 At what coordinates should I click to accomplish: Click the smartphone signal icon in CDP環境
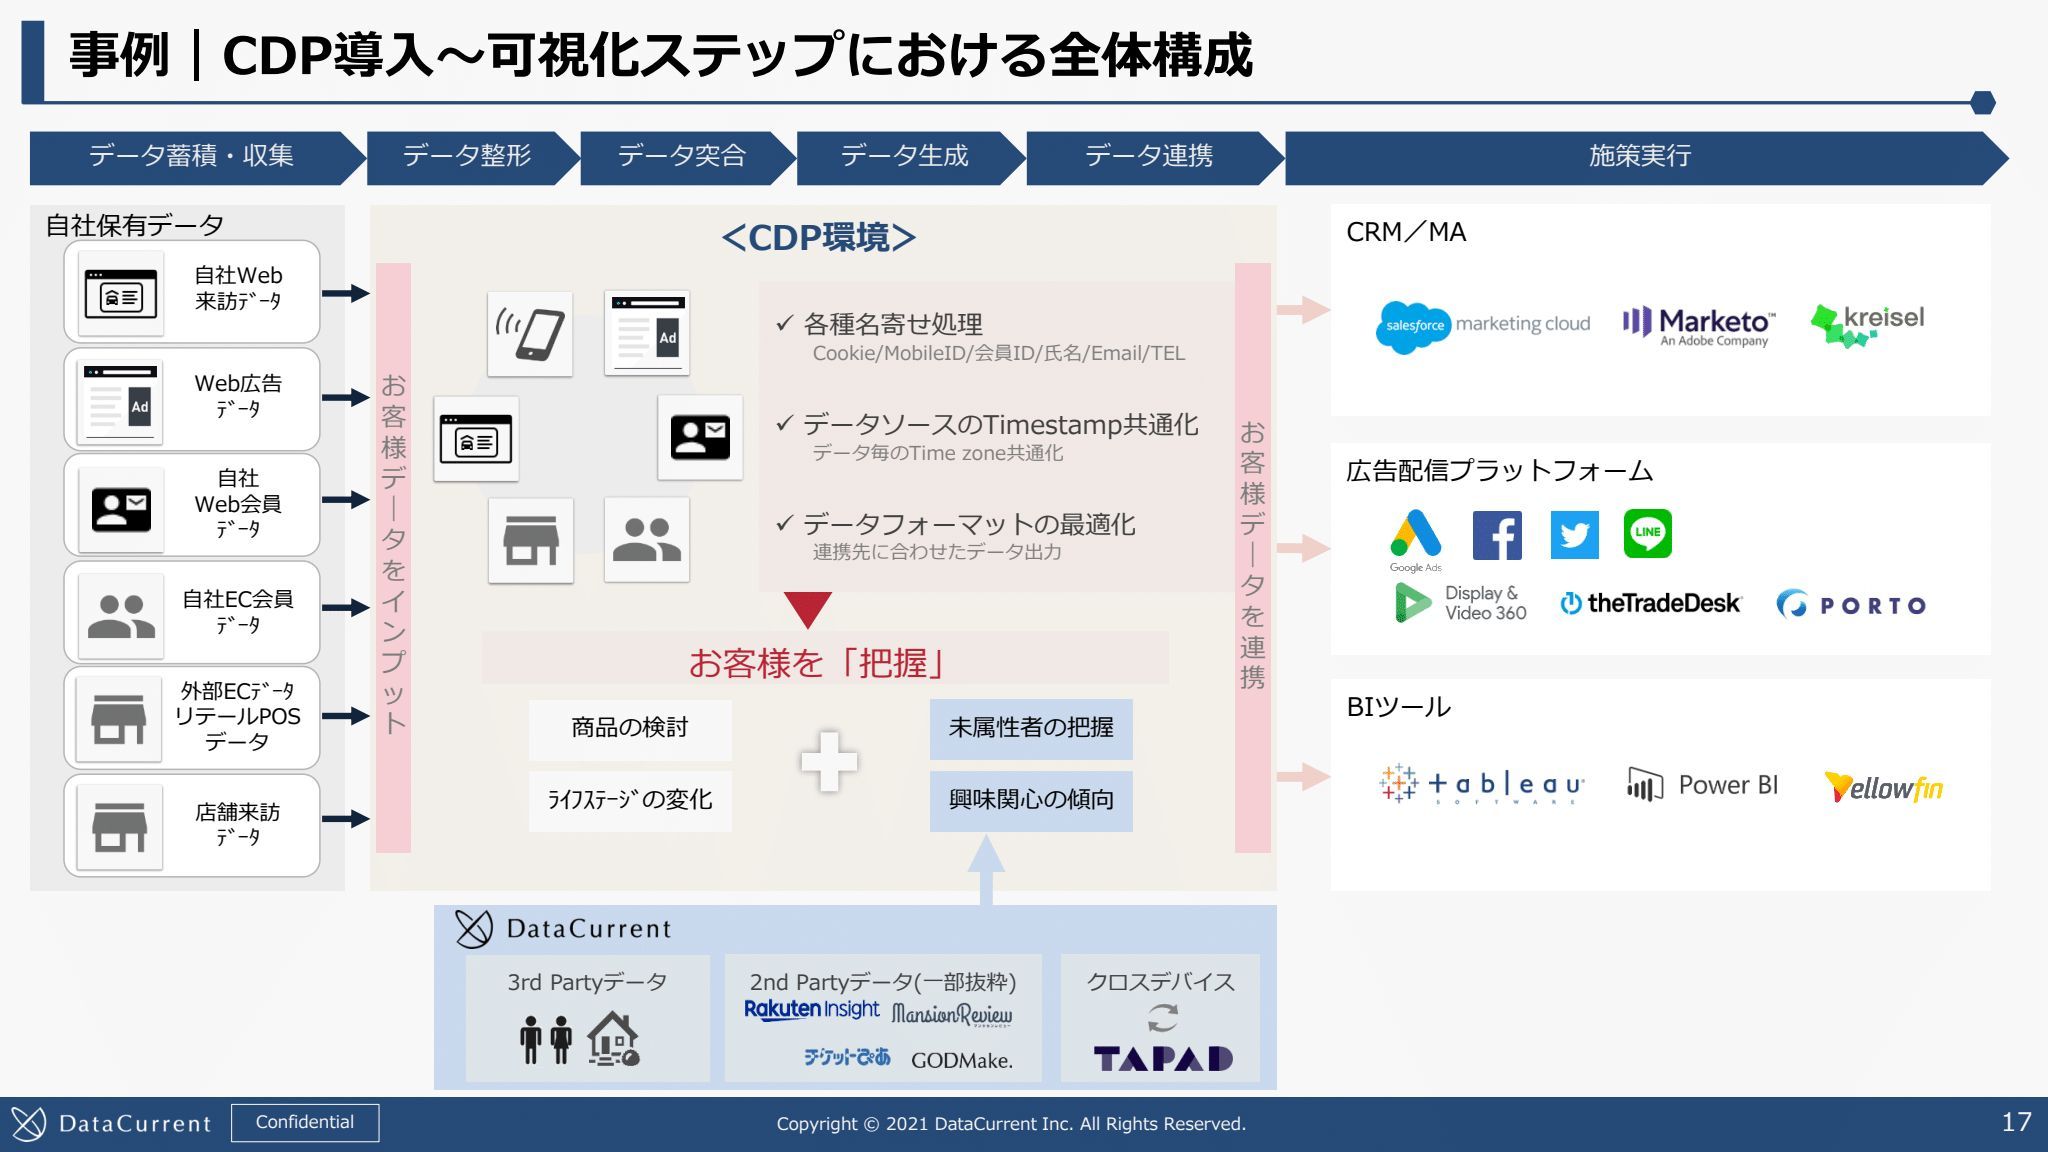pyautogui.click(x=530, y=334)
